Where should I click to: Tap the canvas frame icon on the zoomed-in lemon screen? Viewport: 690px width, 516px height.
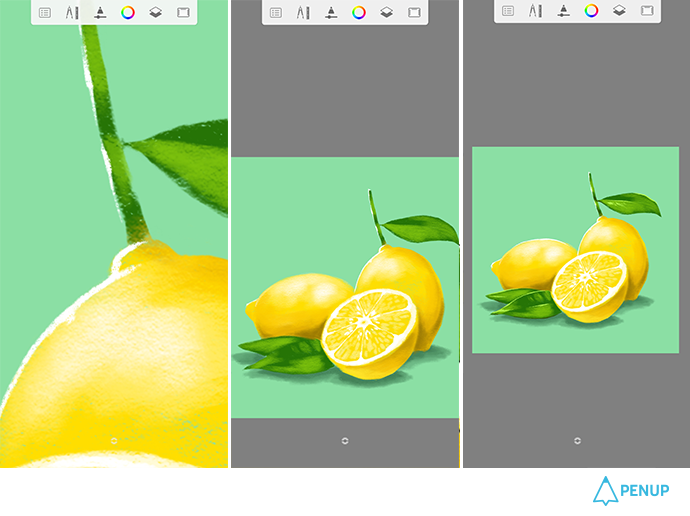183,12
